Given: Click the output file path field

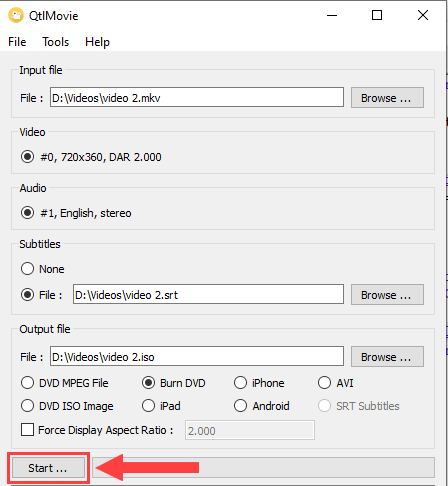Looking at the screenshot, I should coord(197,356).
